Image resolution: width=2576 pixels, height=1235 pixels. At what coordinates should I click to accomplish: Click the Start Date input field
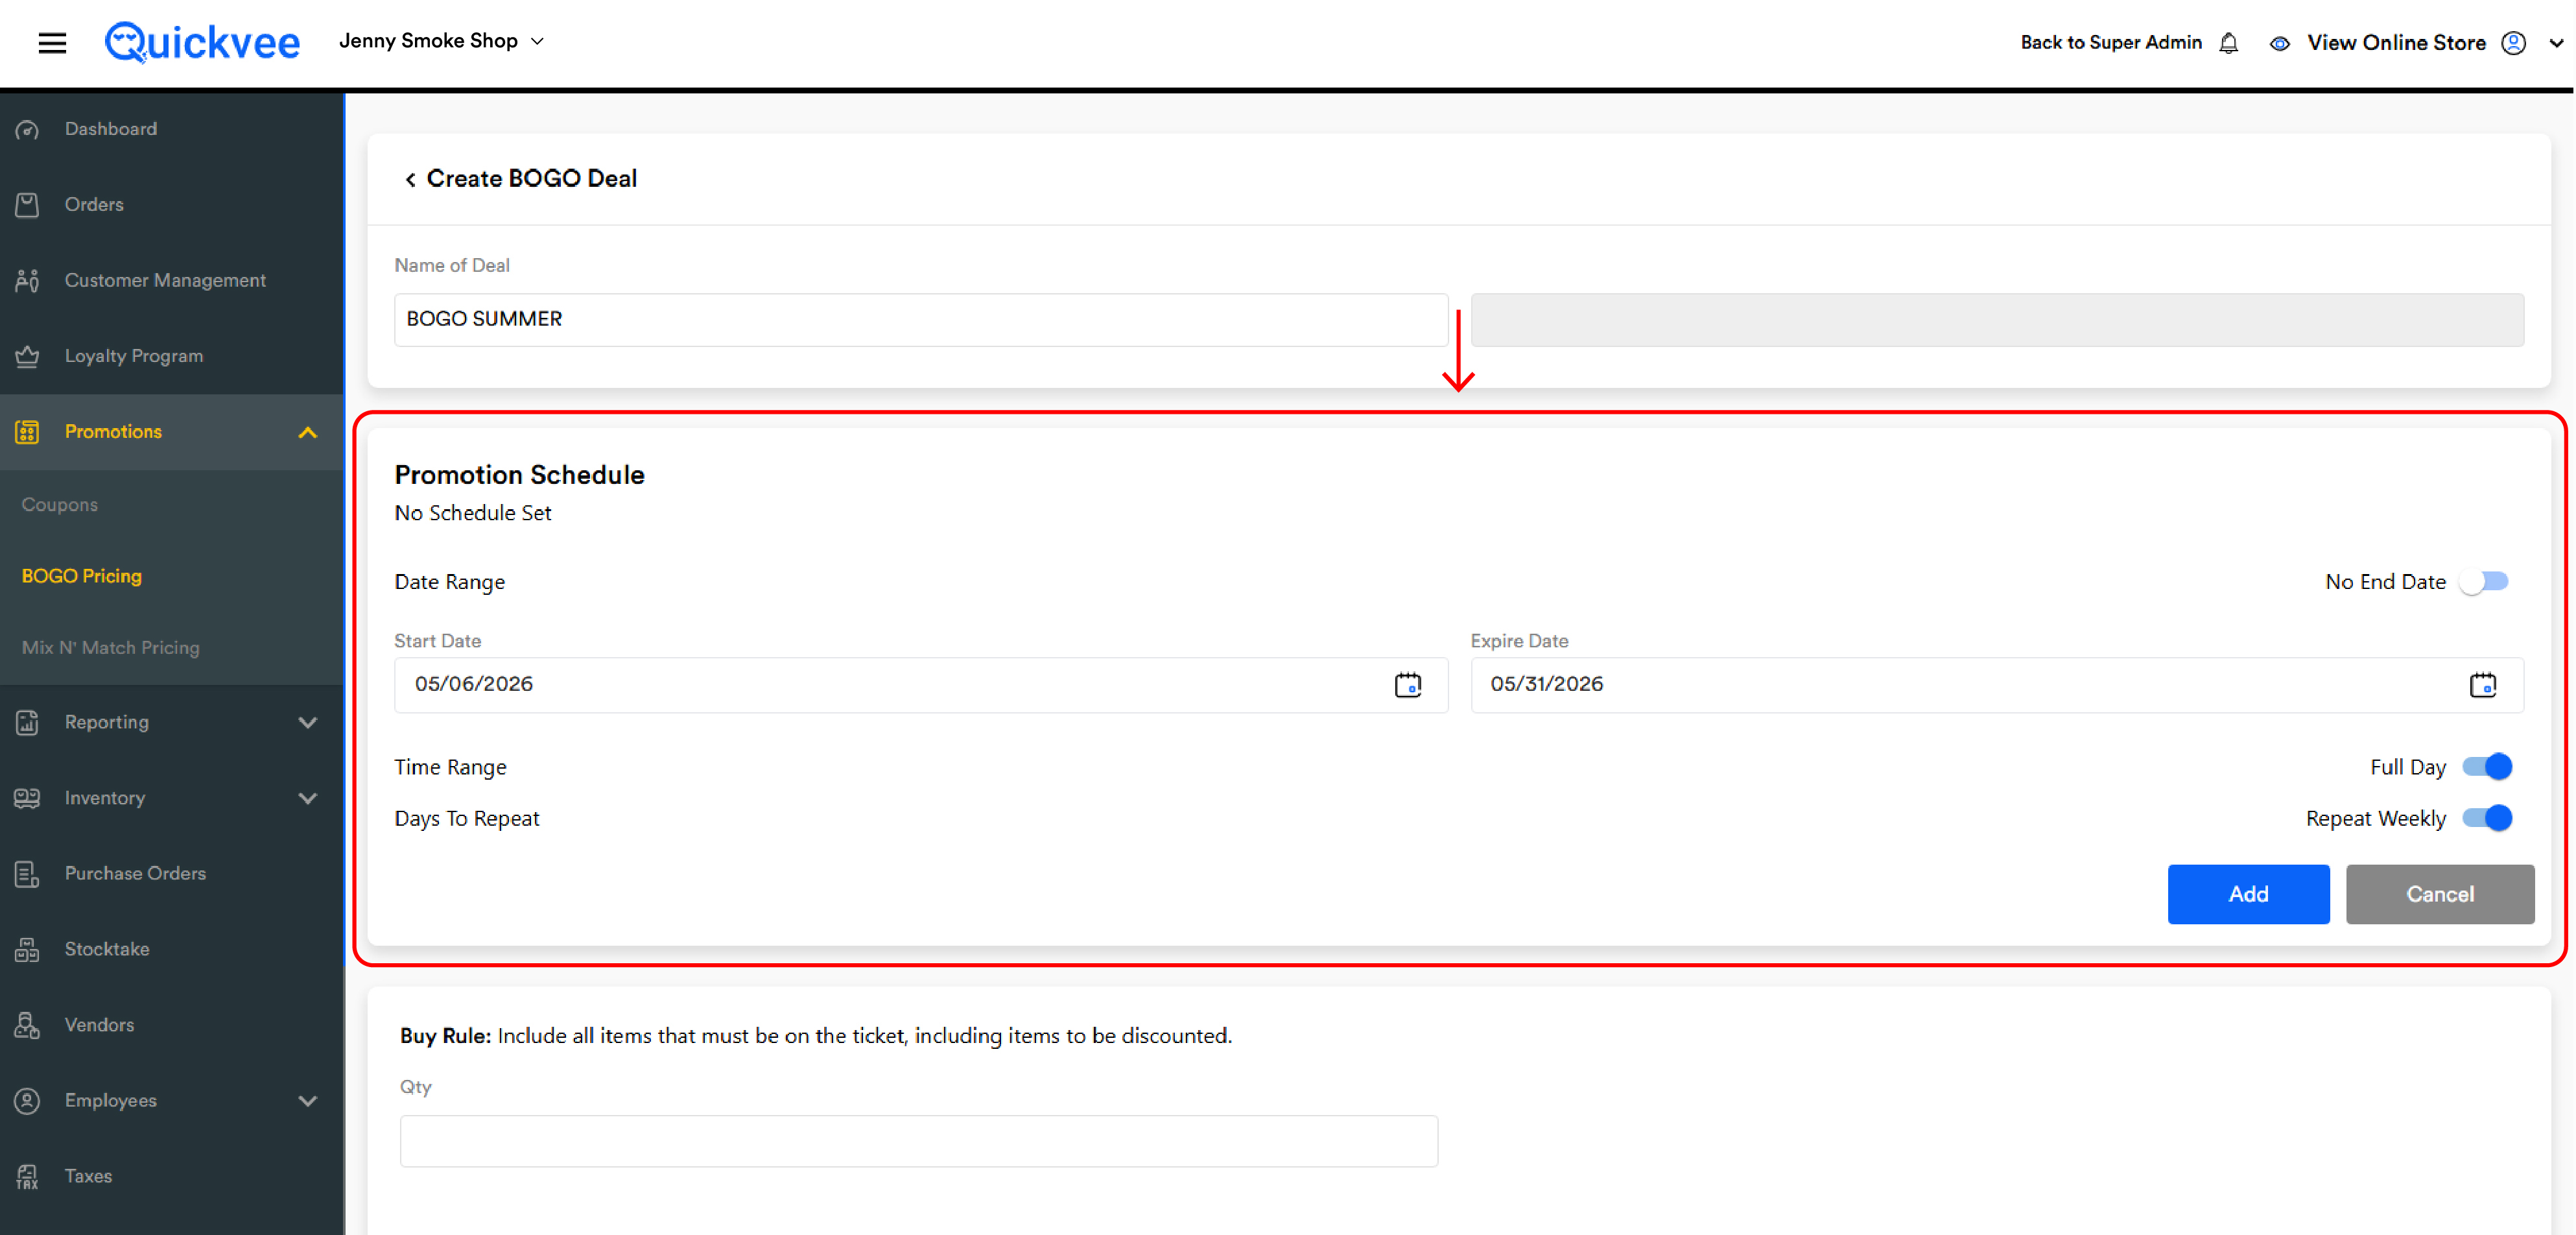[x=920, y=685]
